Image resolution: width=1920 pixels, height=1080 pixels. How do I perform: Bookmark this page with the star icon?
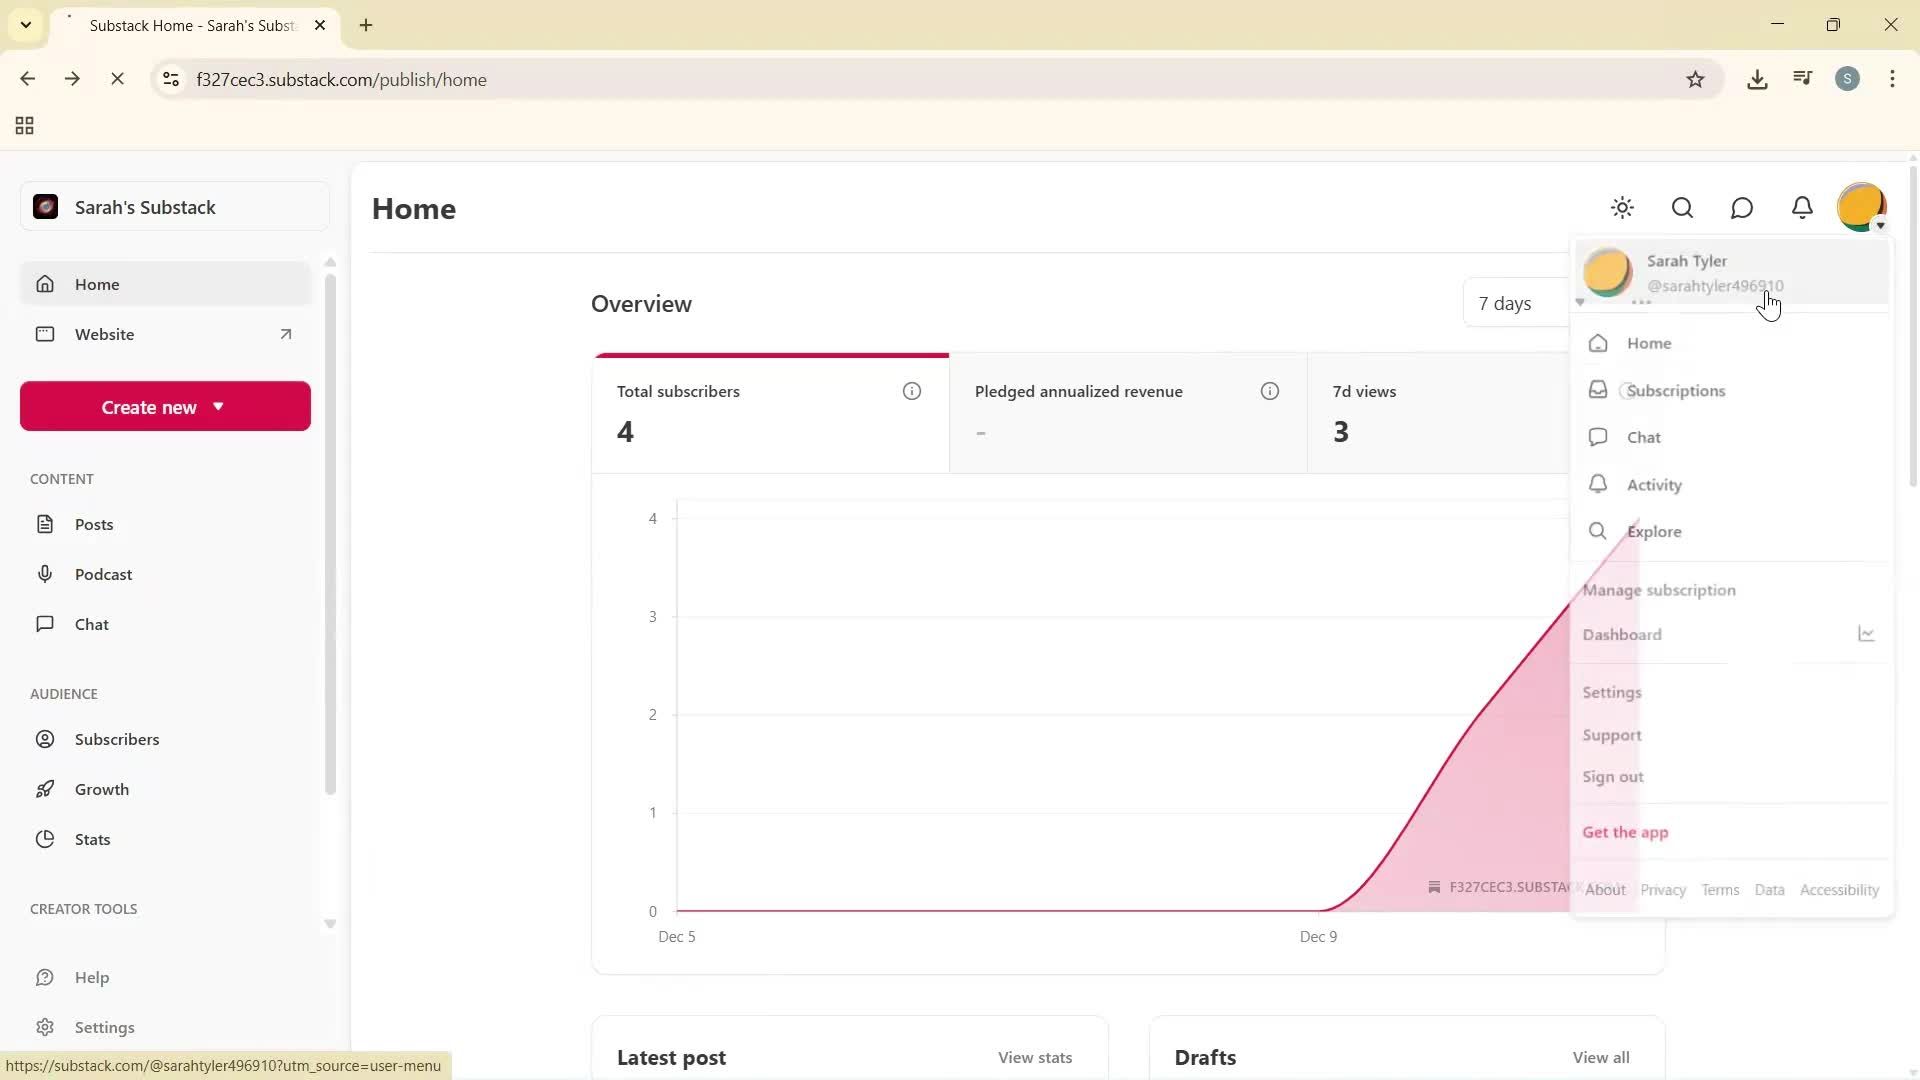(1695, 80)
